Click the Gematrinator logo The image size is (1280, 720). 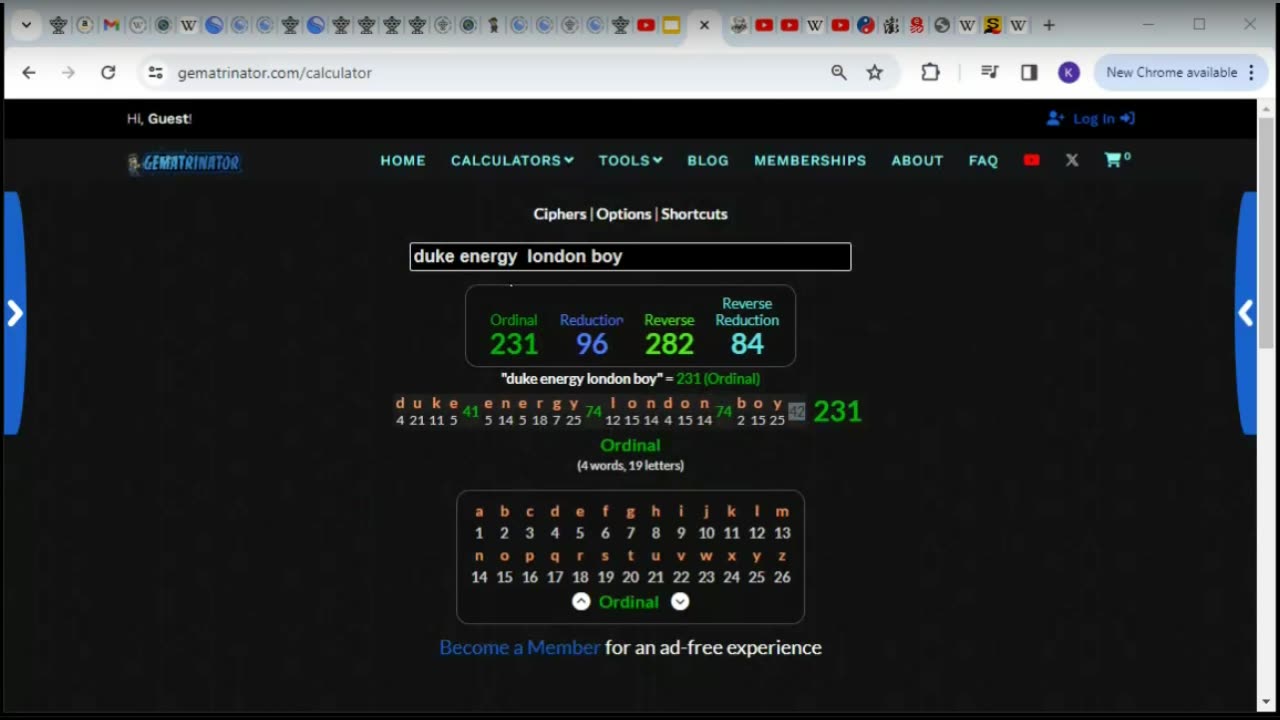click(184, 162)
